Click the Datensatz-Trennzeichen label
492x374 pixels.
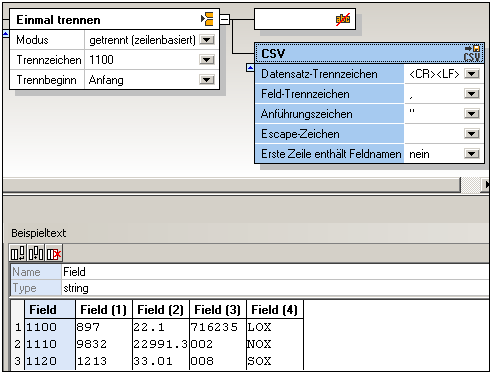(319, 74)
